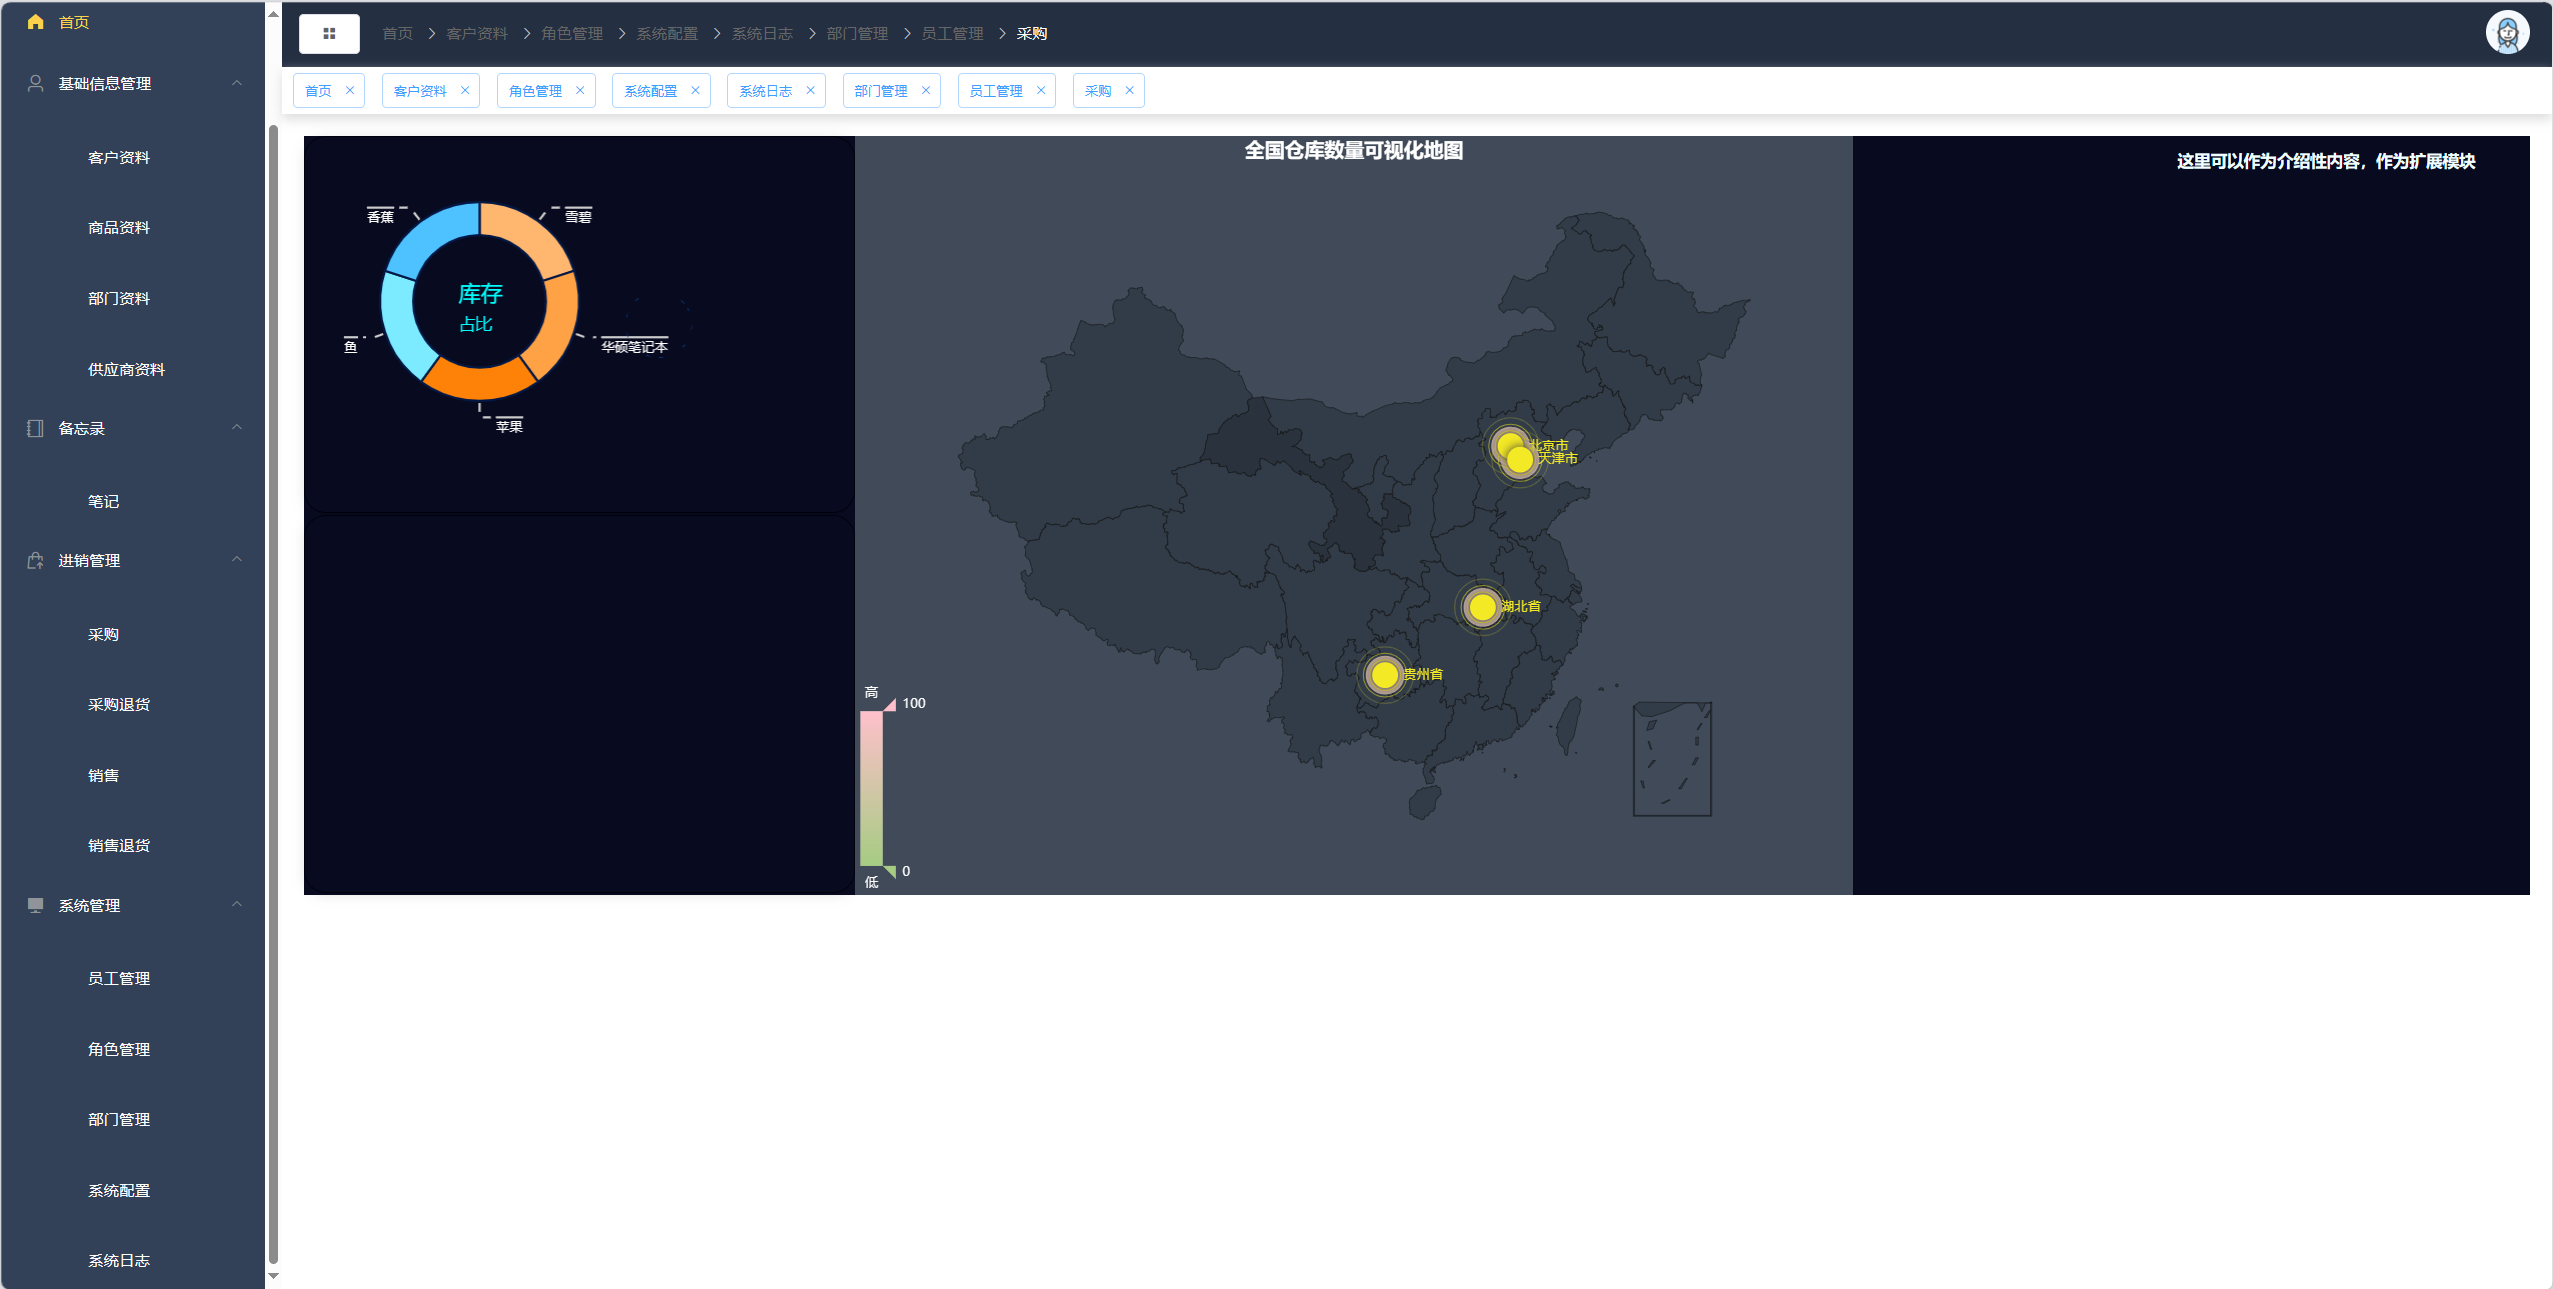Collapse the 基础信息管理 submenu
The image size is (2553, 1289).
237,83
